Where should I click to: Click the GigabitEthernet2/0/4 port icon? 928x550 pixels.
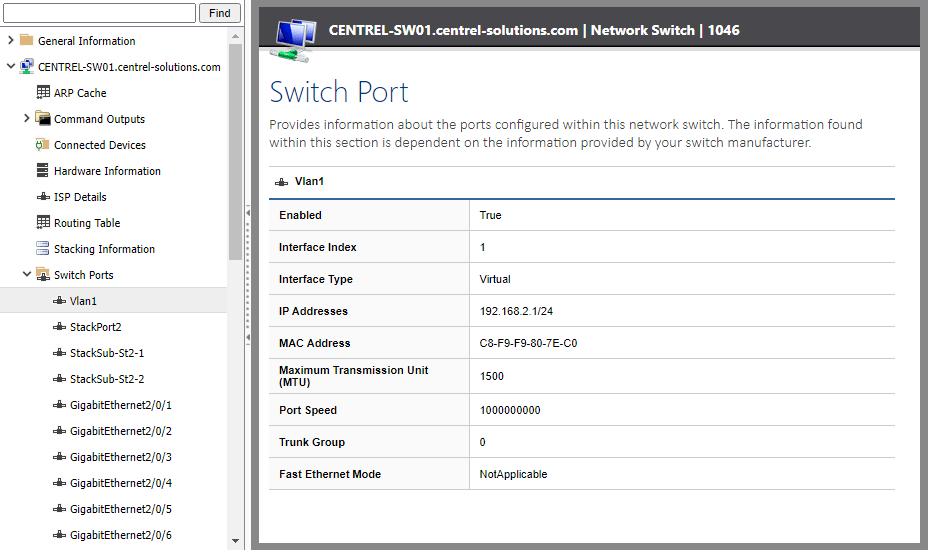click(59, 483)
